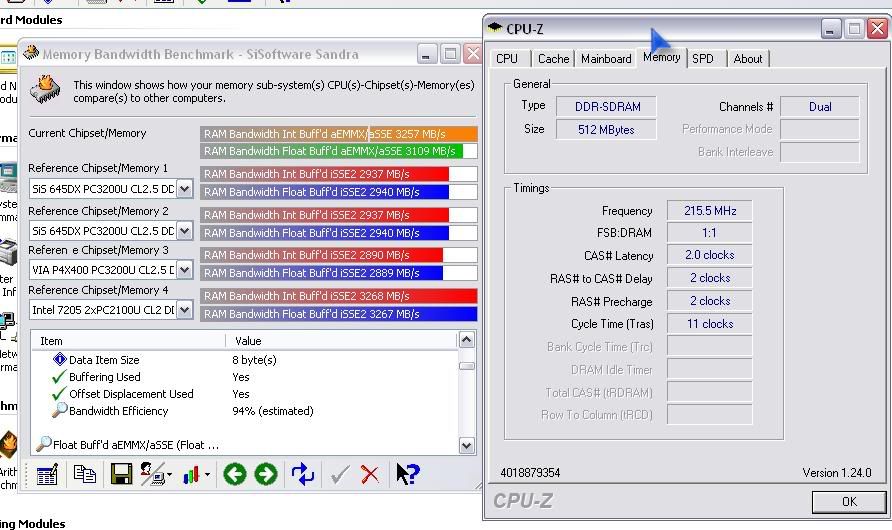This screenshot has width=892, height=530.
Task: Click the Value column header
Action: (x=341, y=341)
